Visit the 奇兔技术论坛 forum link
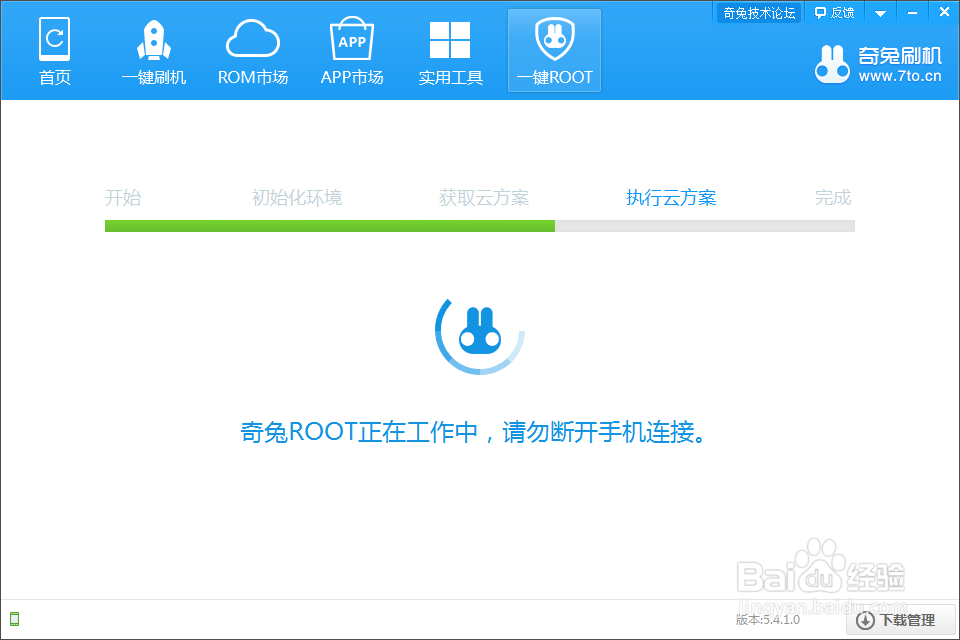The height and width of the screenshot is (640, 960). tap(759, 13)
